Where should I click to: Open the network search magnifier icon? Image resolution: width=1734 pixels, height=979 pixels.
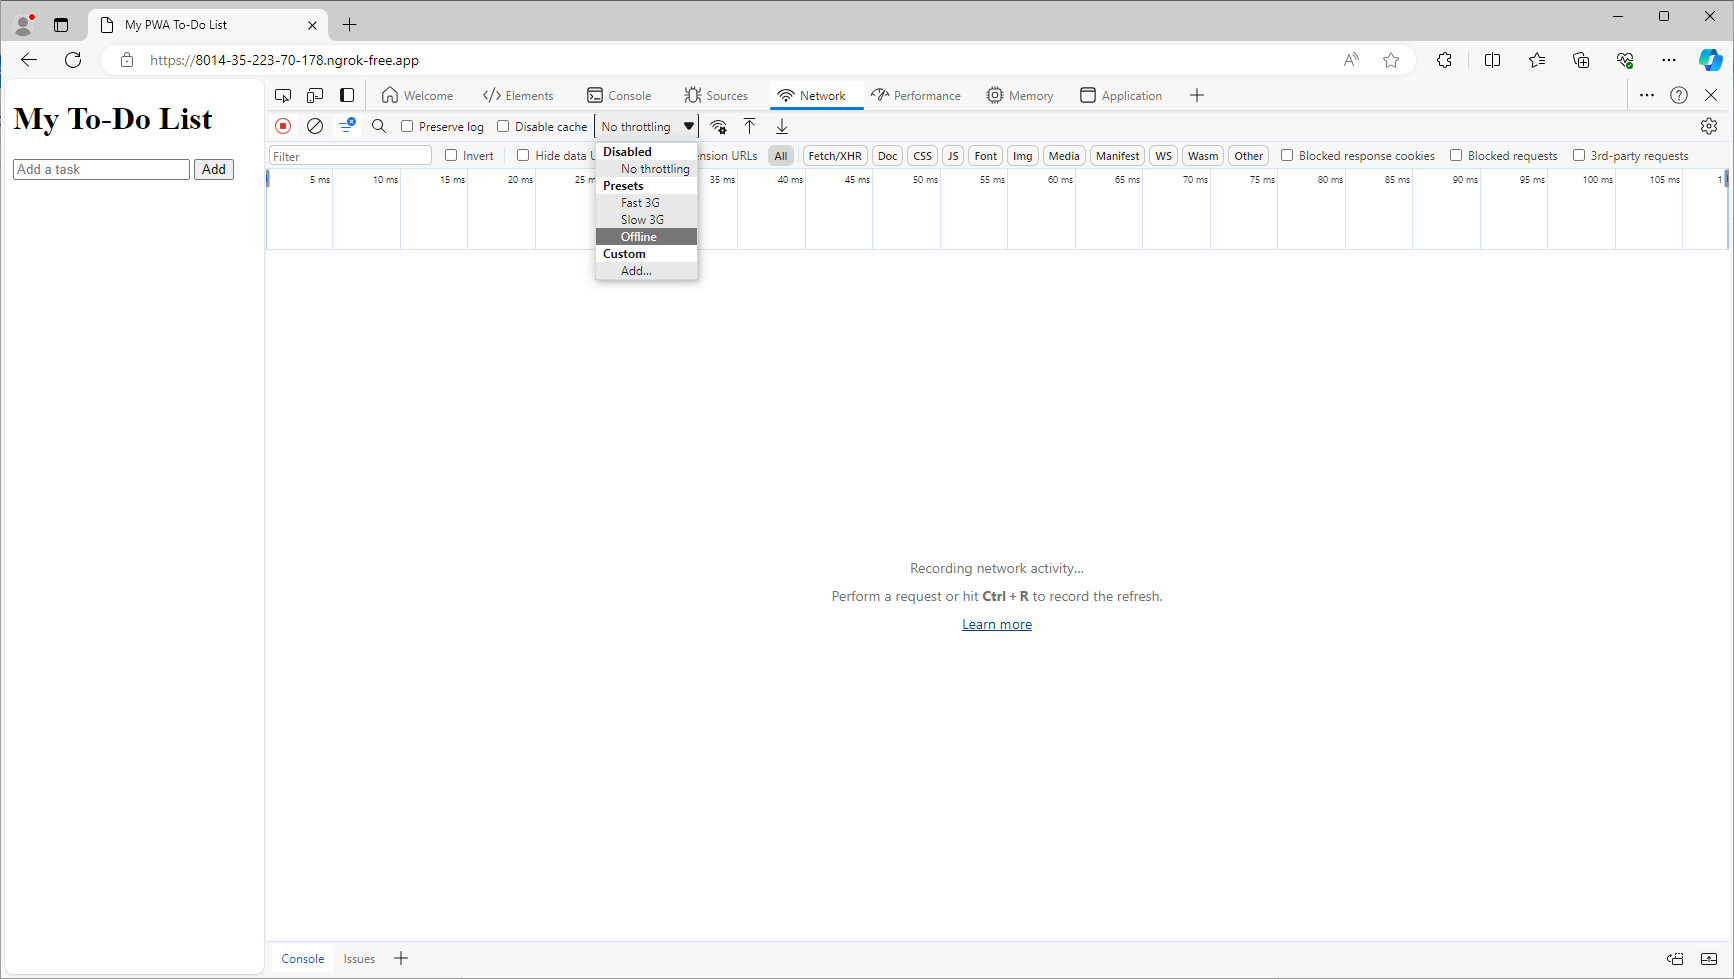[379, 126]
